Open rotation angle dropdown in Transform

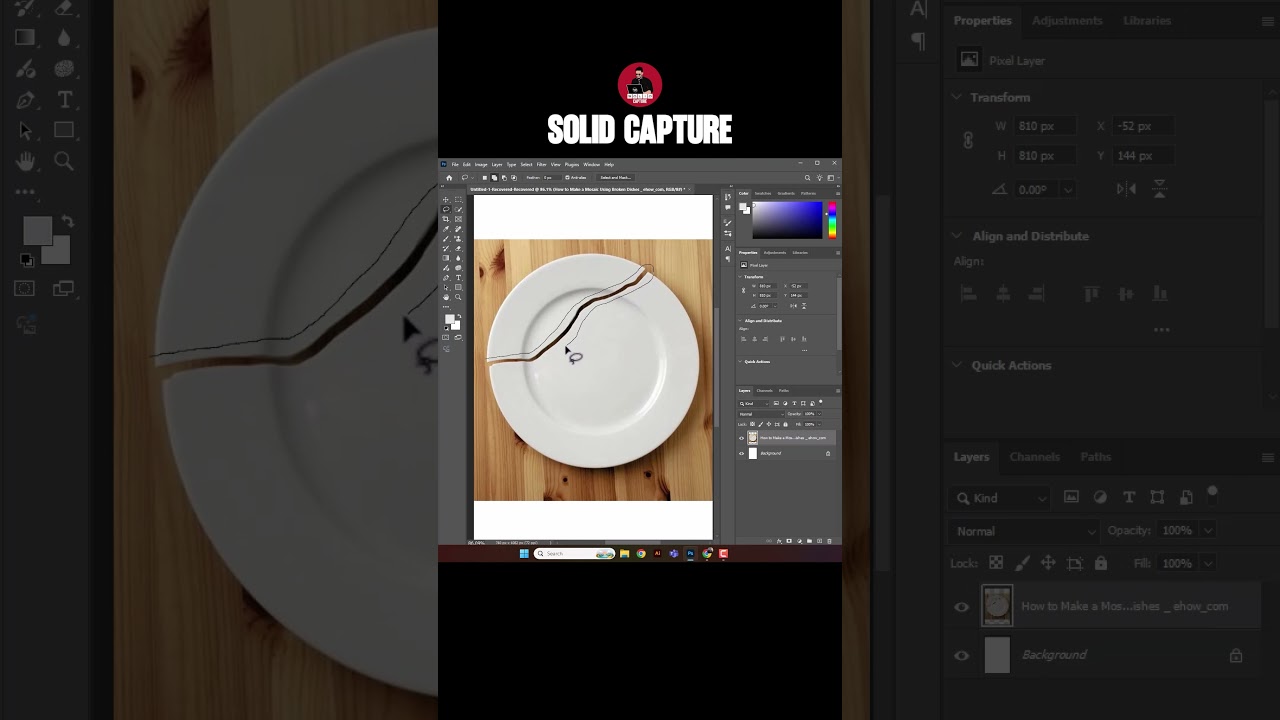coord(775,306)
